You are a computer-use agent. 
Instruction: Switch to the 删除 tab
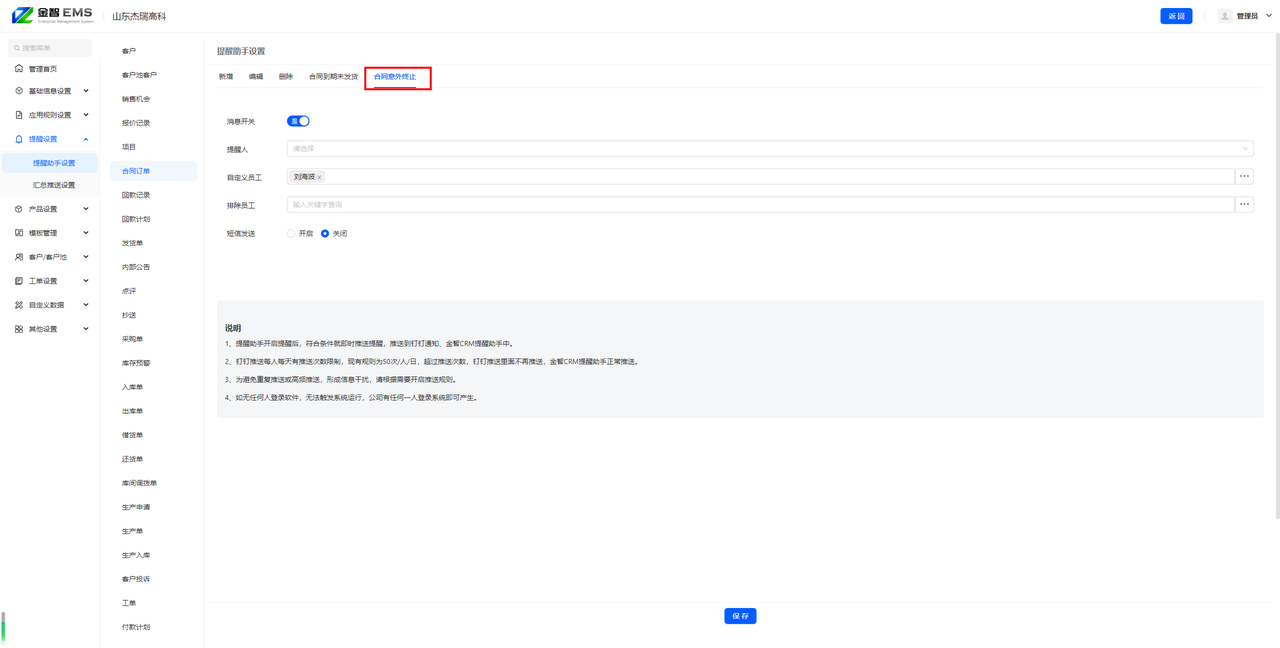coord(286,77)
